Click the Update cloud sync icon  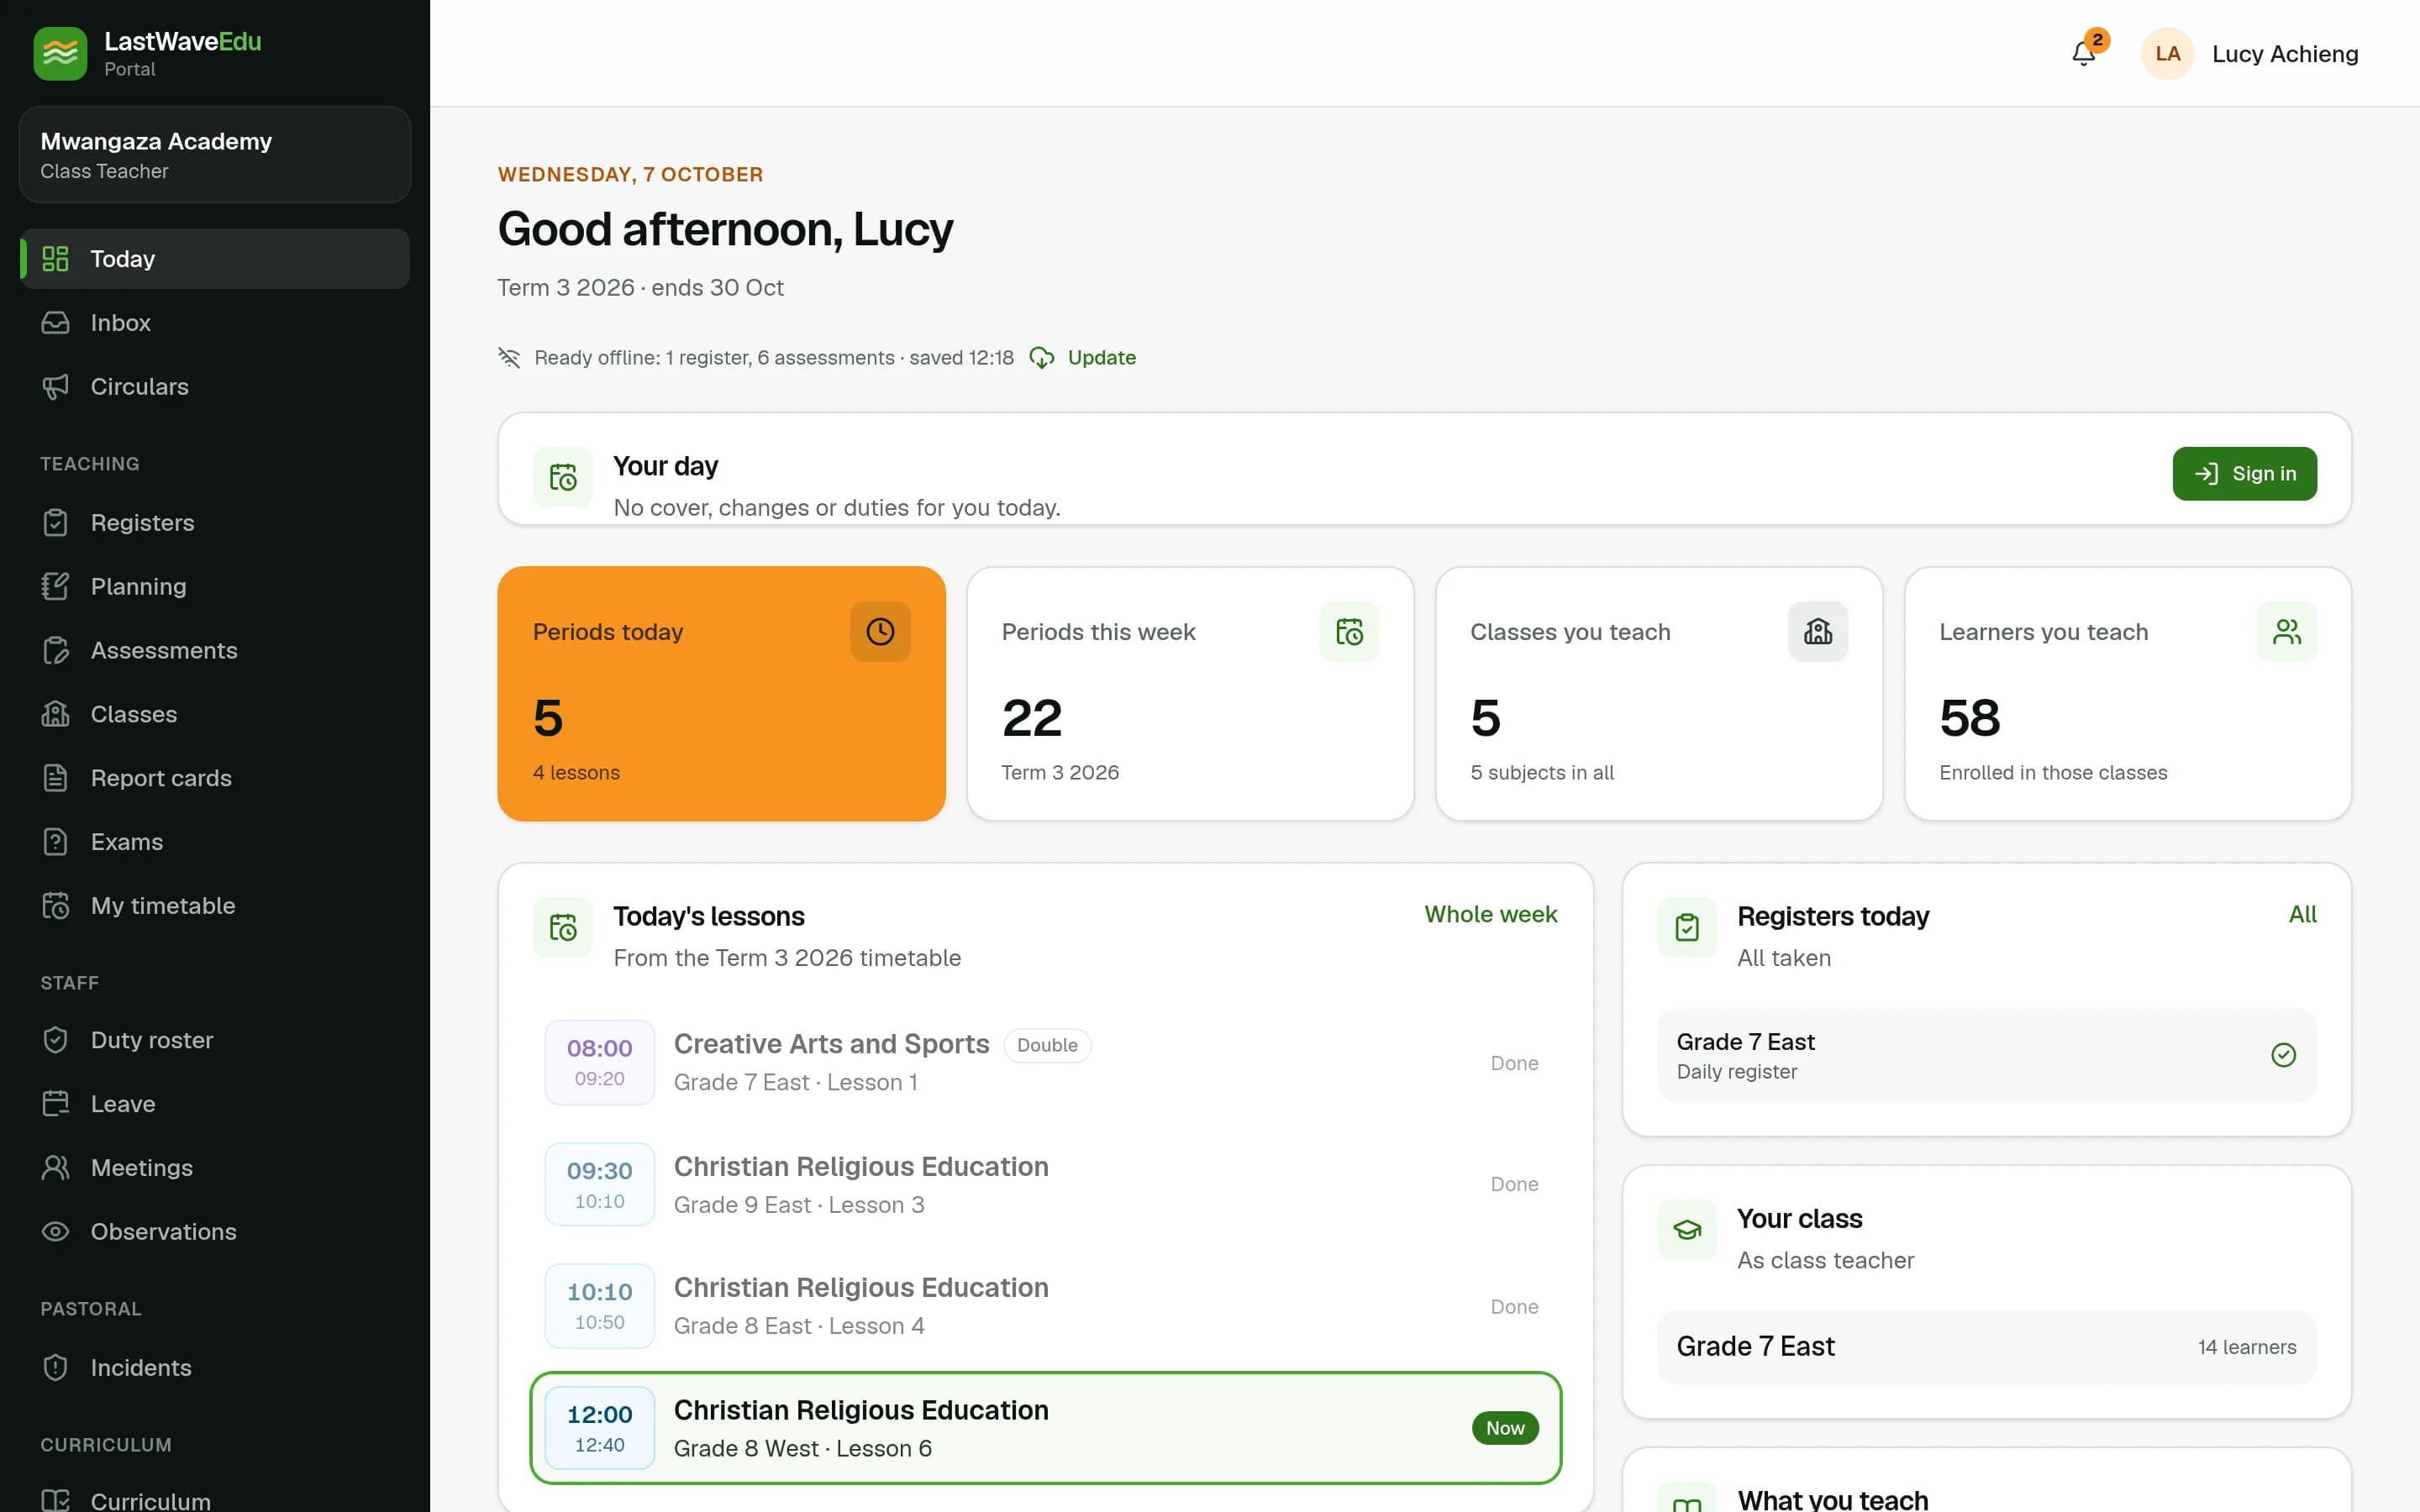click(1042, 358)
